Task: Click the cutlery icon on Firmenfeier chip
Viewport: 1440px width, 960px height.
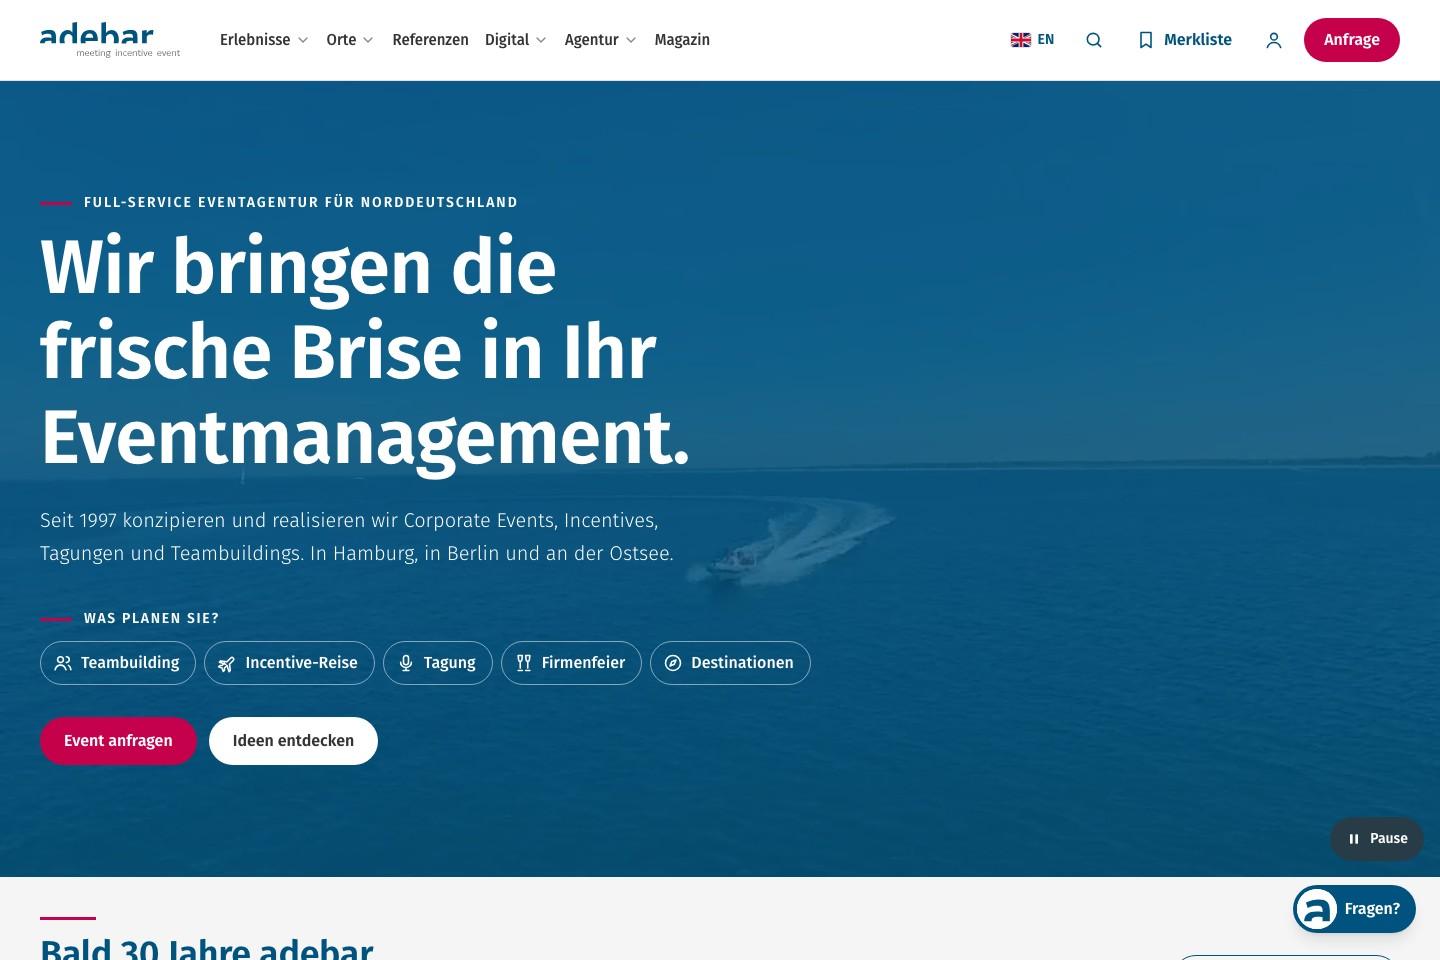Action: pyautogui.click(x=524, y=663)
